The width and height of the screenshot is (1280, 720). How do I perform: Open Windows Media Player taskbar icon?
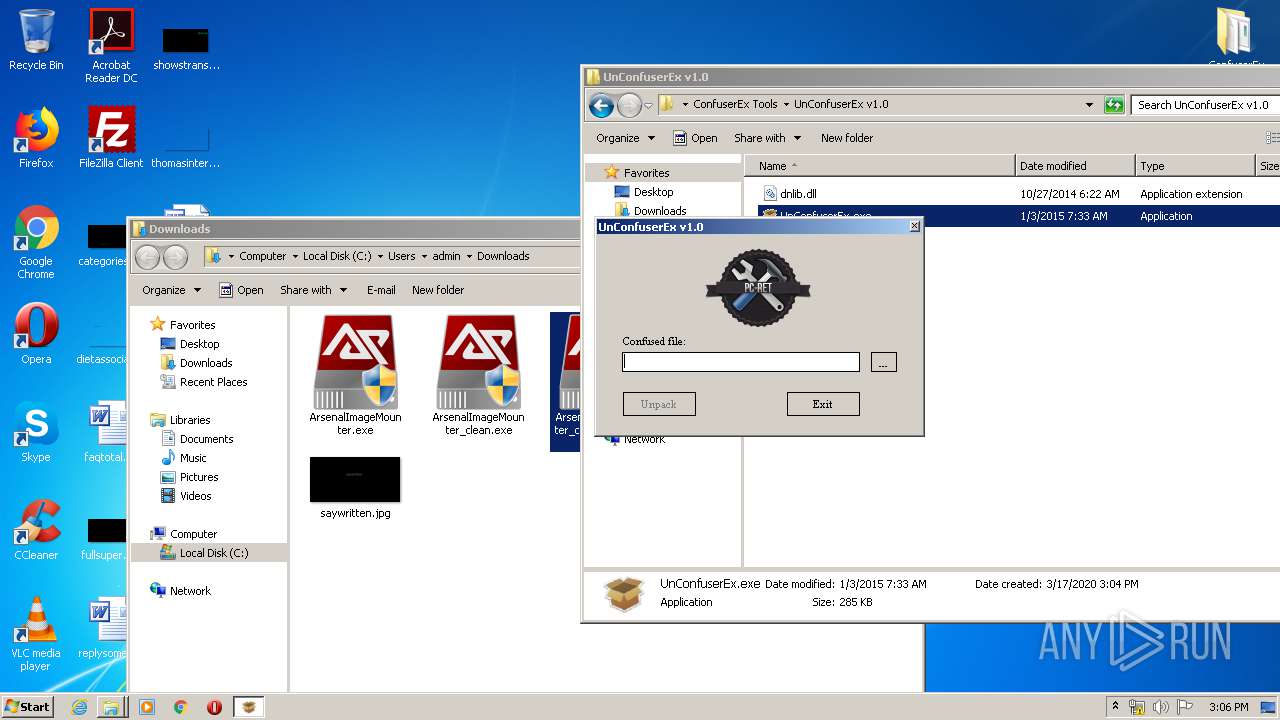[x=147, y=707]
